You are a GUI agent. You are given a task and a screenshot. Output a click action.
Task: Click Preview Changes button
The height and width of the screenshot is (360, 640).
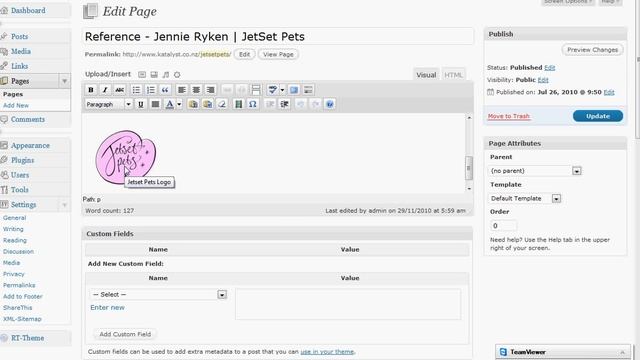pyautogui.click(x=592, y=50)
